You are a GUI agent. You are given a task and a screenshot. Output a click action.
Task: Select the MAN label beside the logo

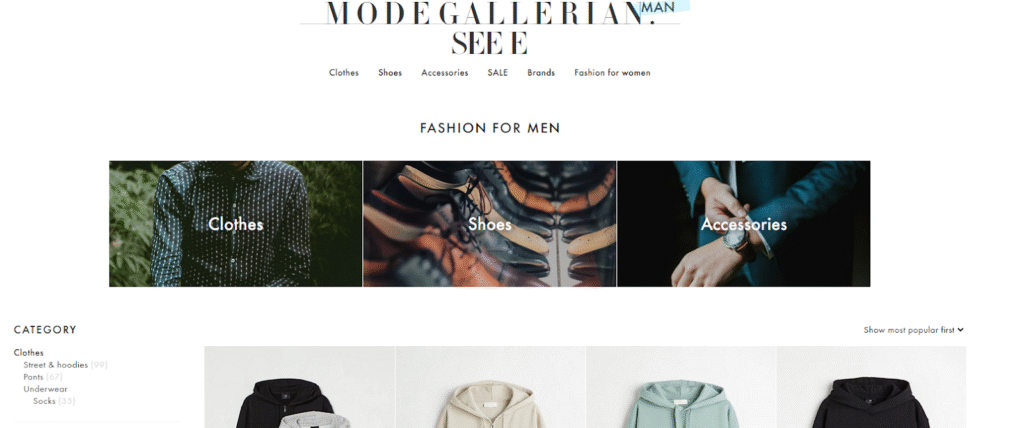click(658, 7)
